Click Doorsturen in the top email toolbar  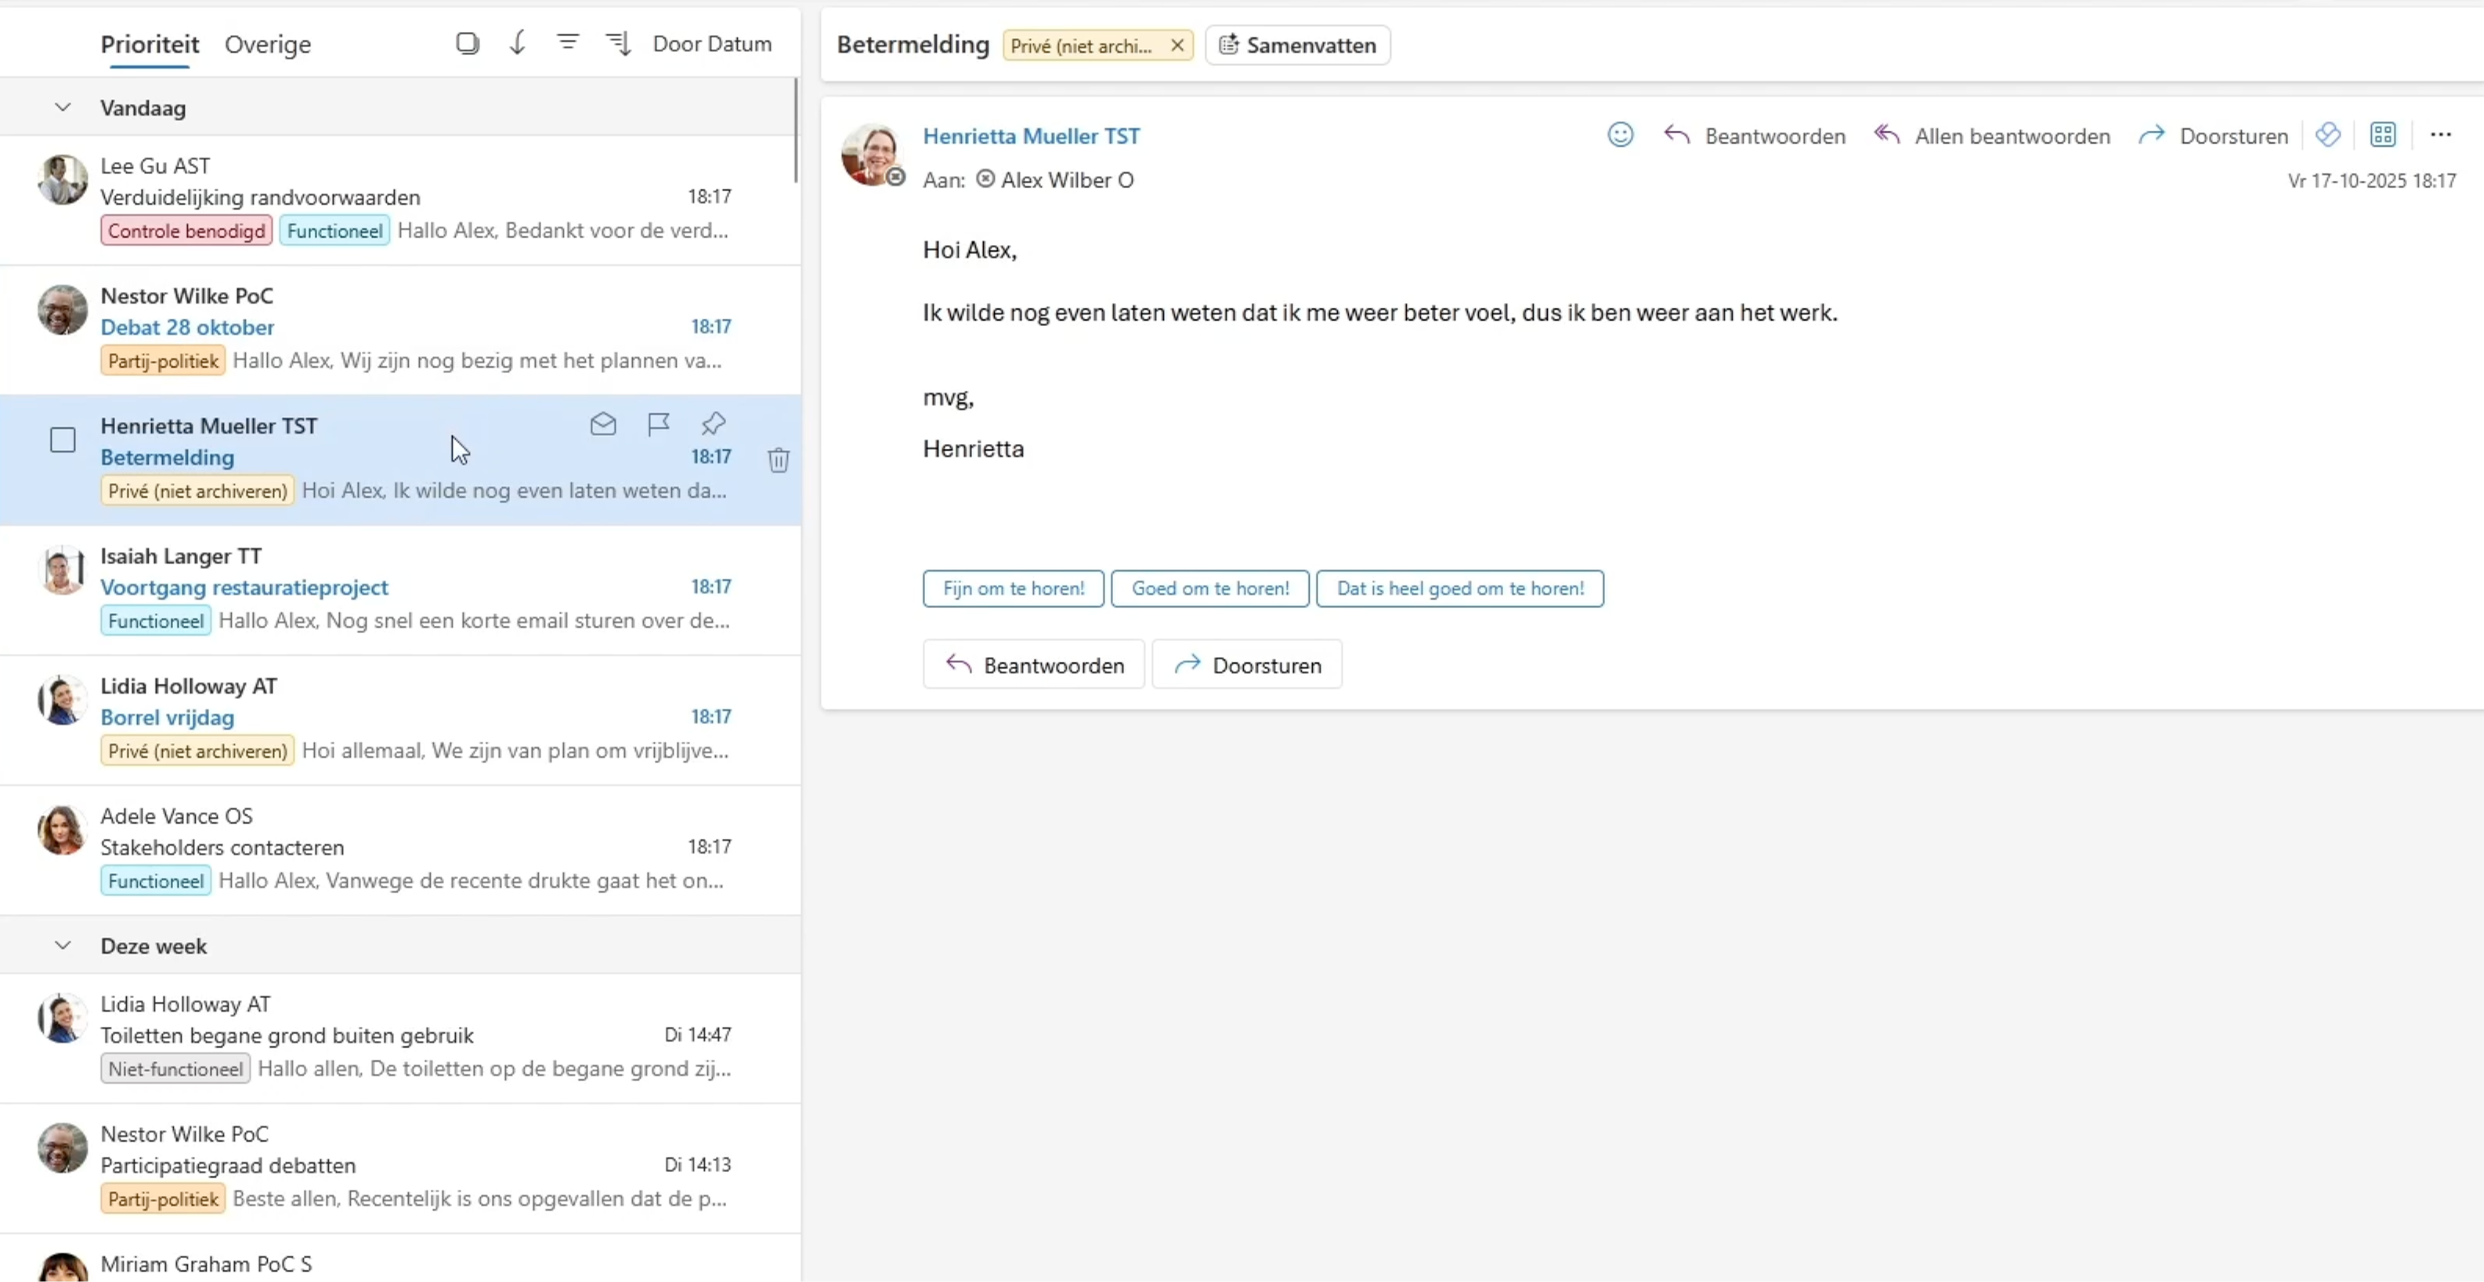[x=2213, y=135]
